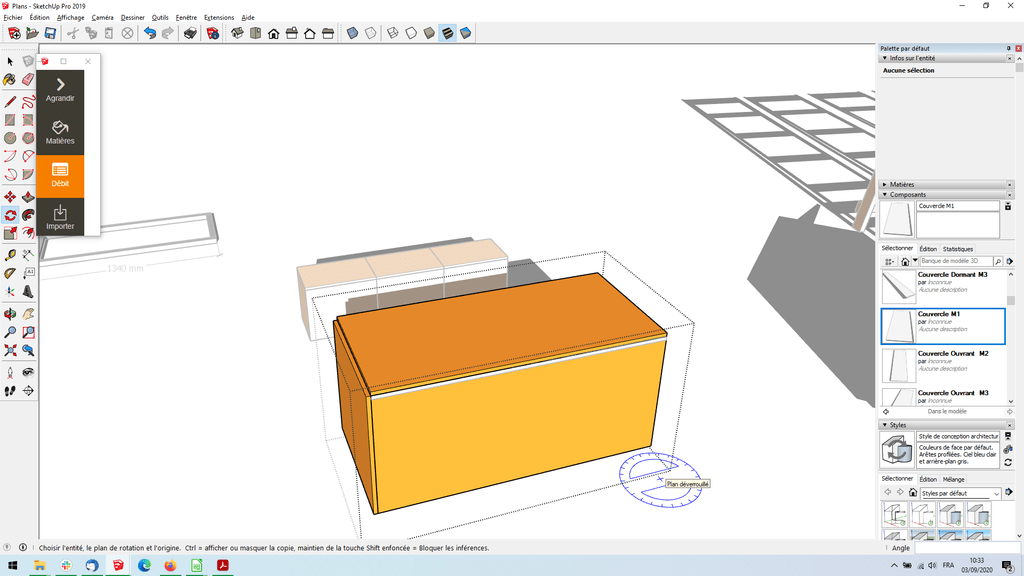Open the Caméra menu
The width and height of the screenshot is (1024, 576).
(x=103, y=18)
